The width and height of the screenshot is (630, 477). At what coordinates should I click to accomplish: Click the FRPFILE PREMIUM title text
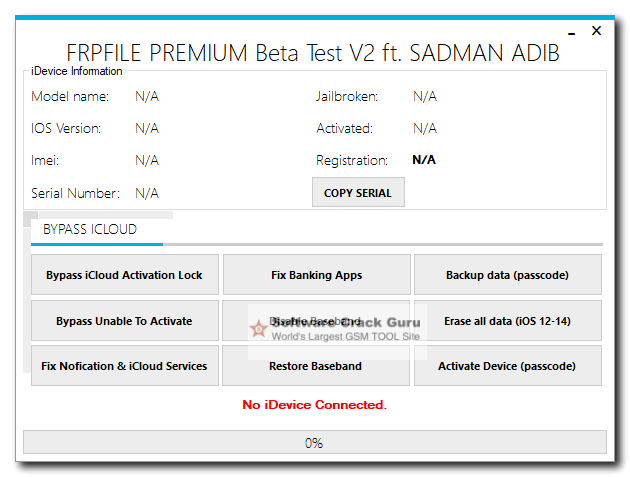coord(312,53)
